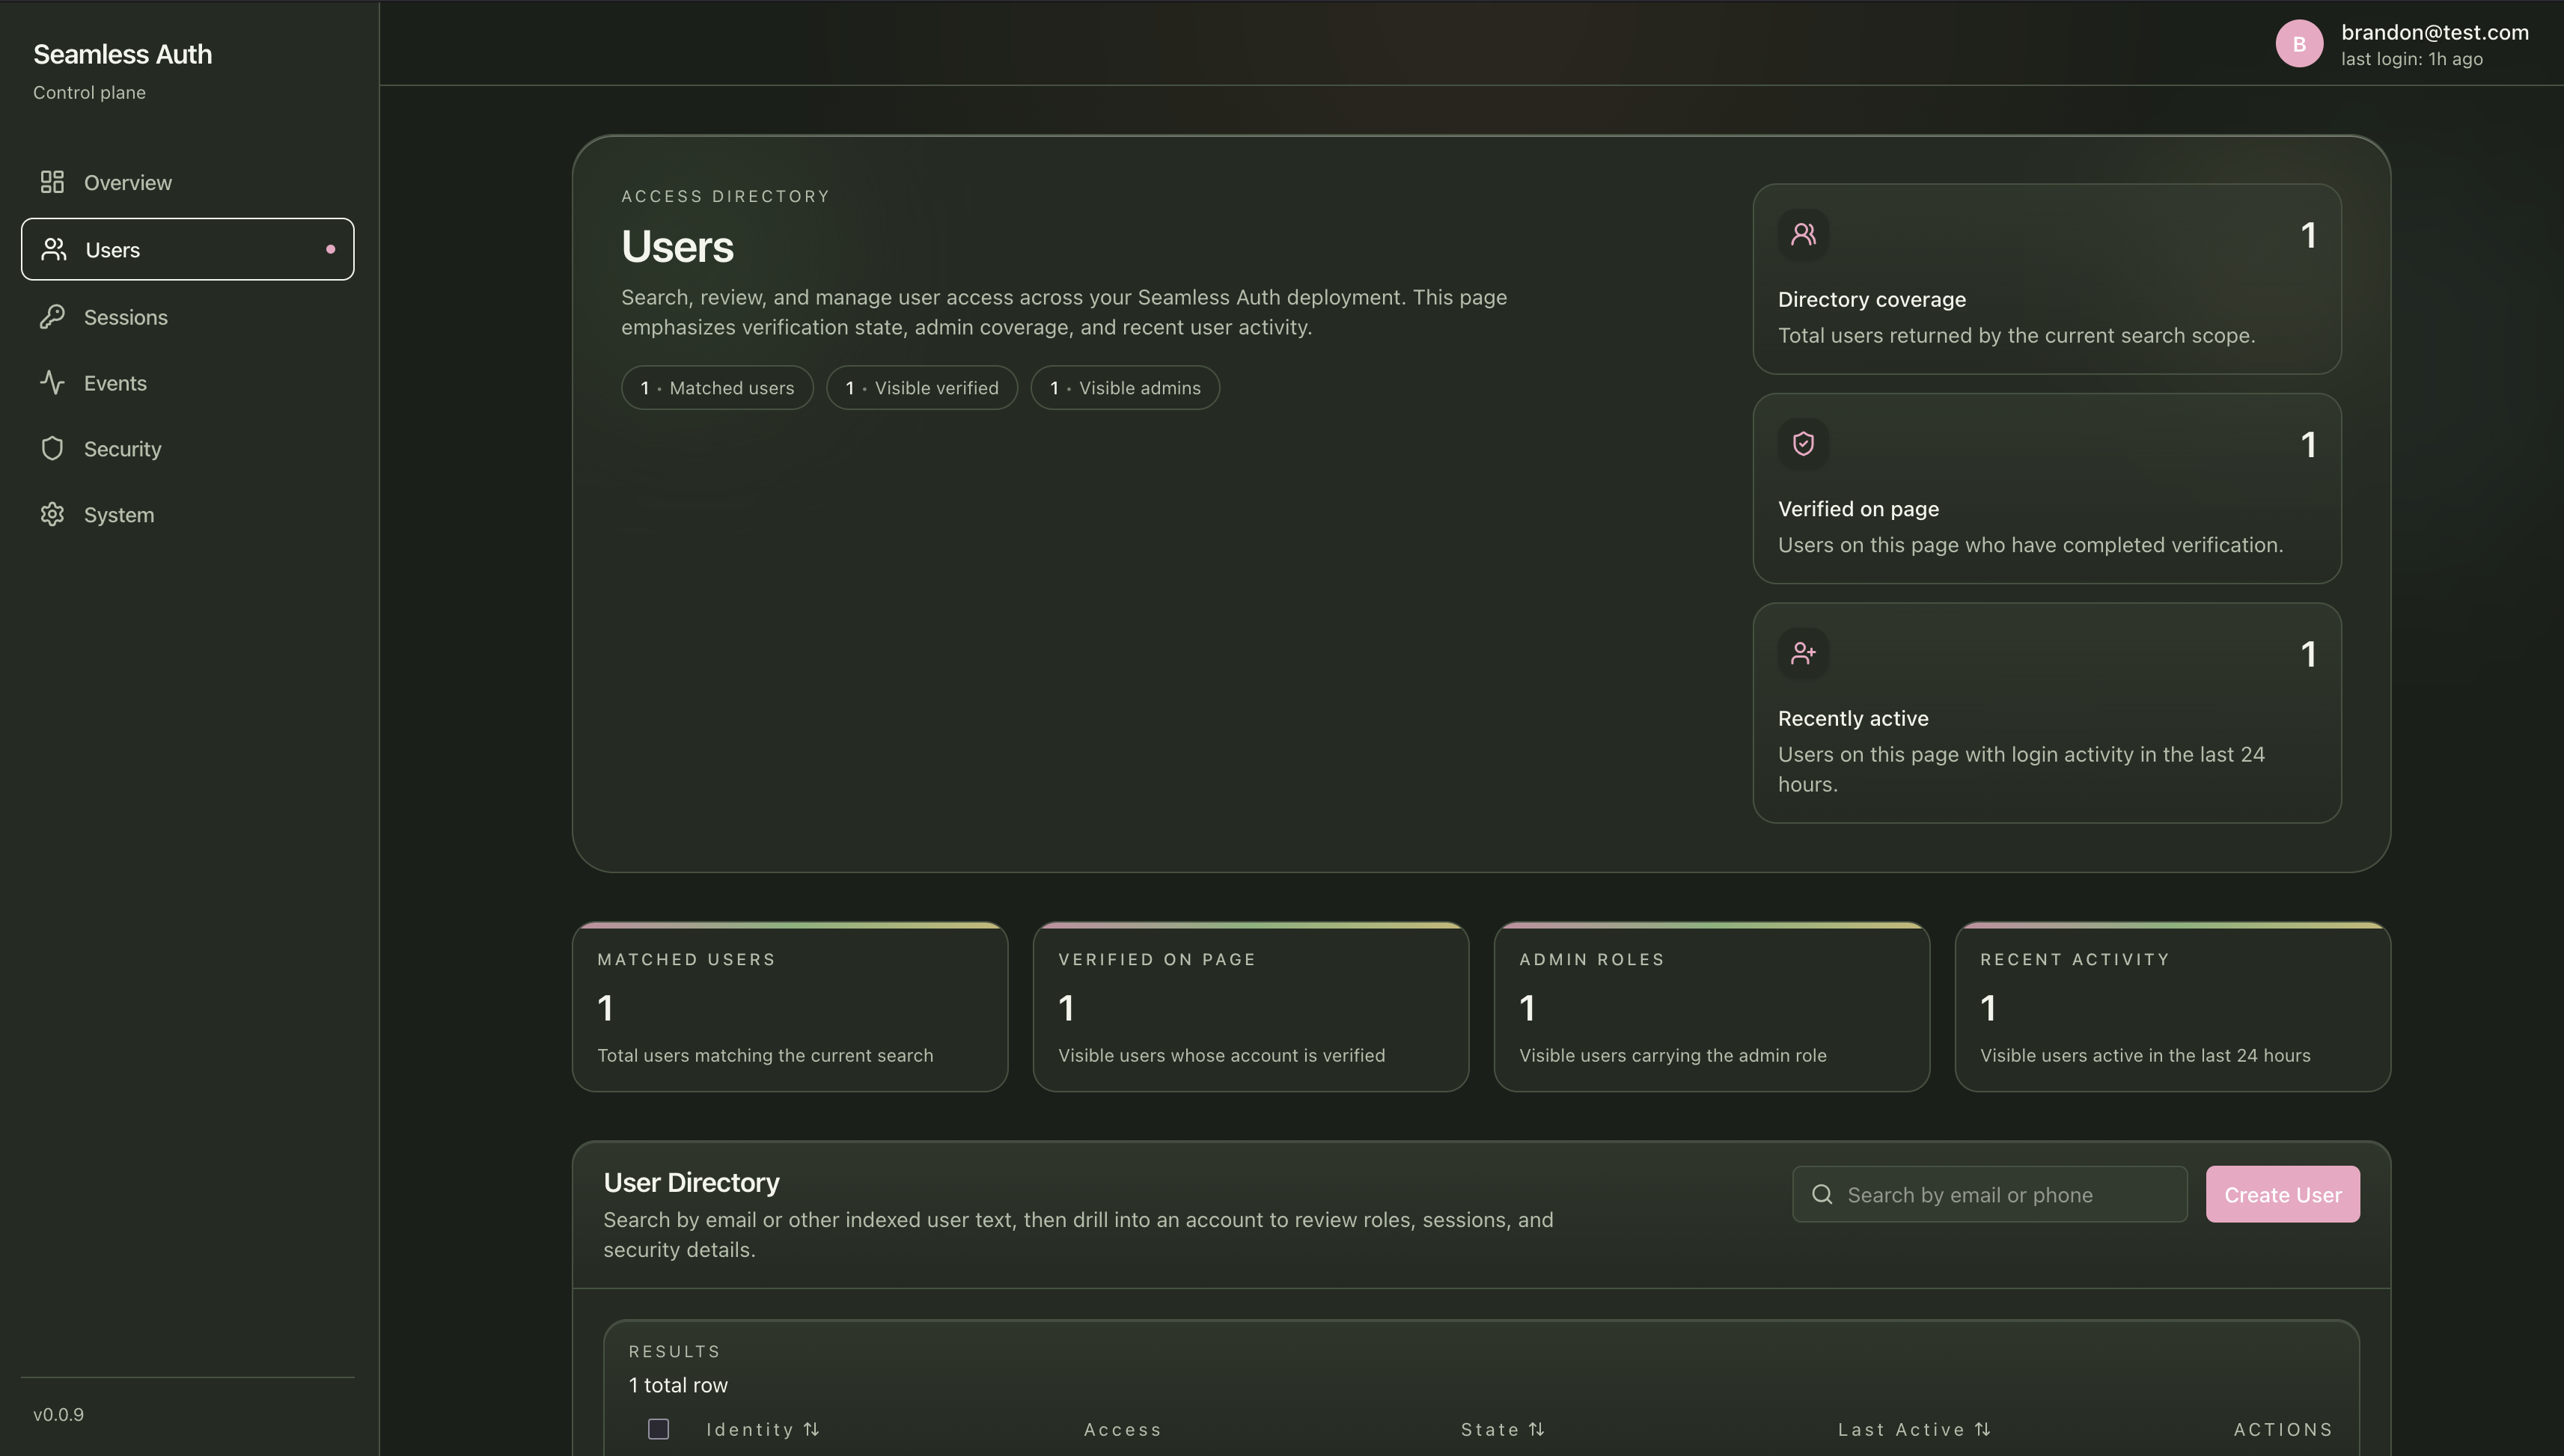Click the B user avatar
This screenshot has height=1456, width=2564.
point(2299,44)
